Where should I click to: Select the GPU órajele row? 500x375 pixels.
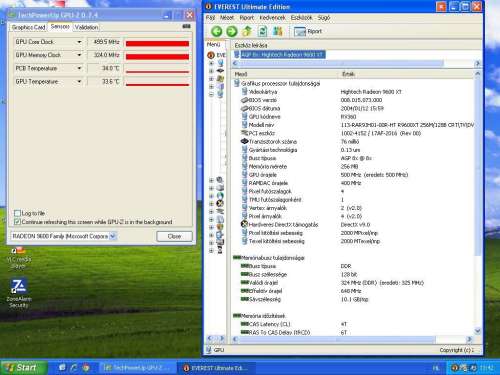point(353,175)
